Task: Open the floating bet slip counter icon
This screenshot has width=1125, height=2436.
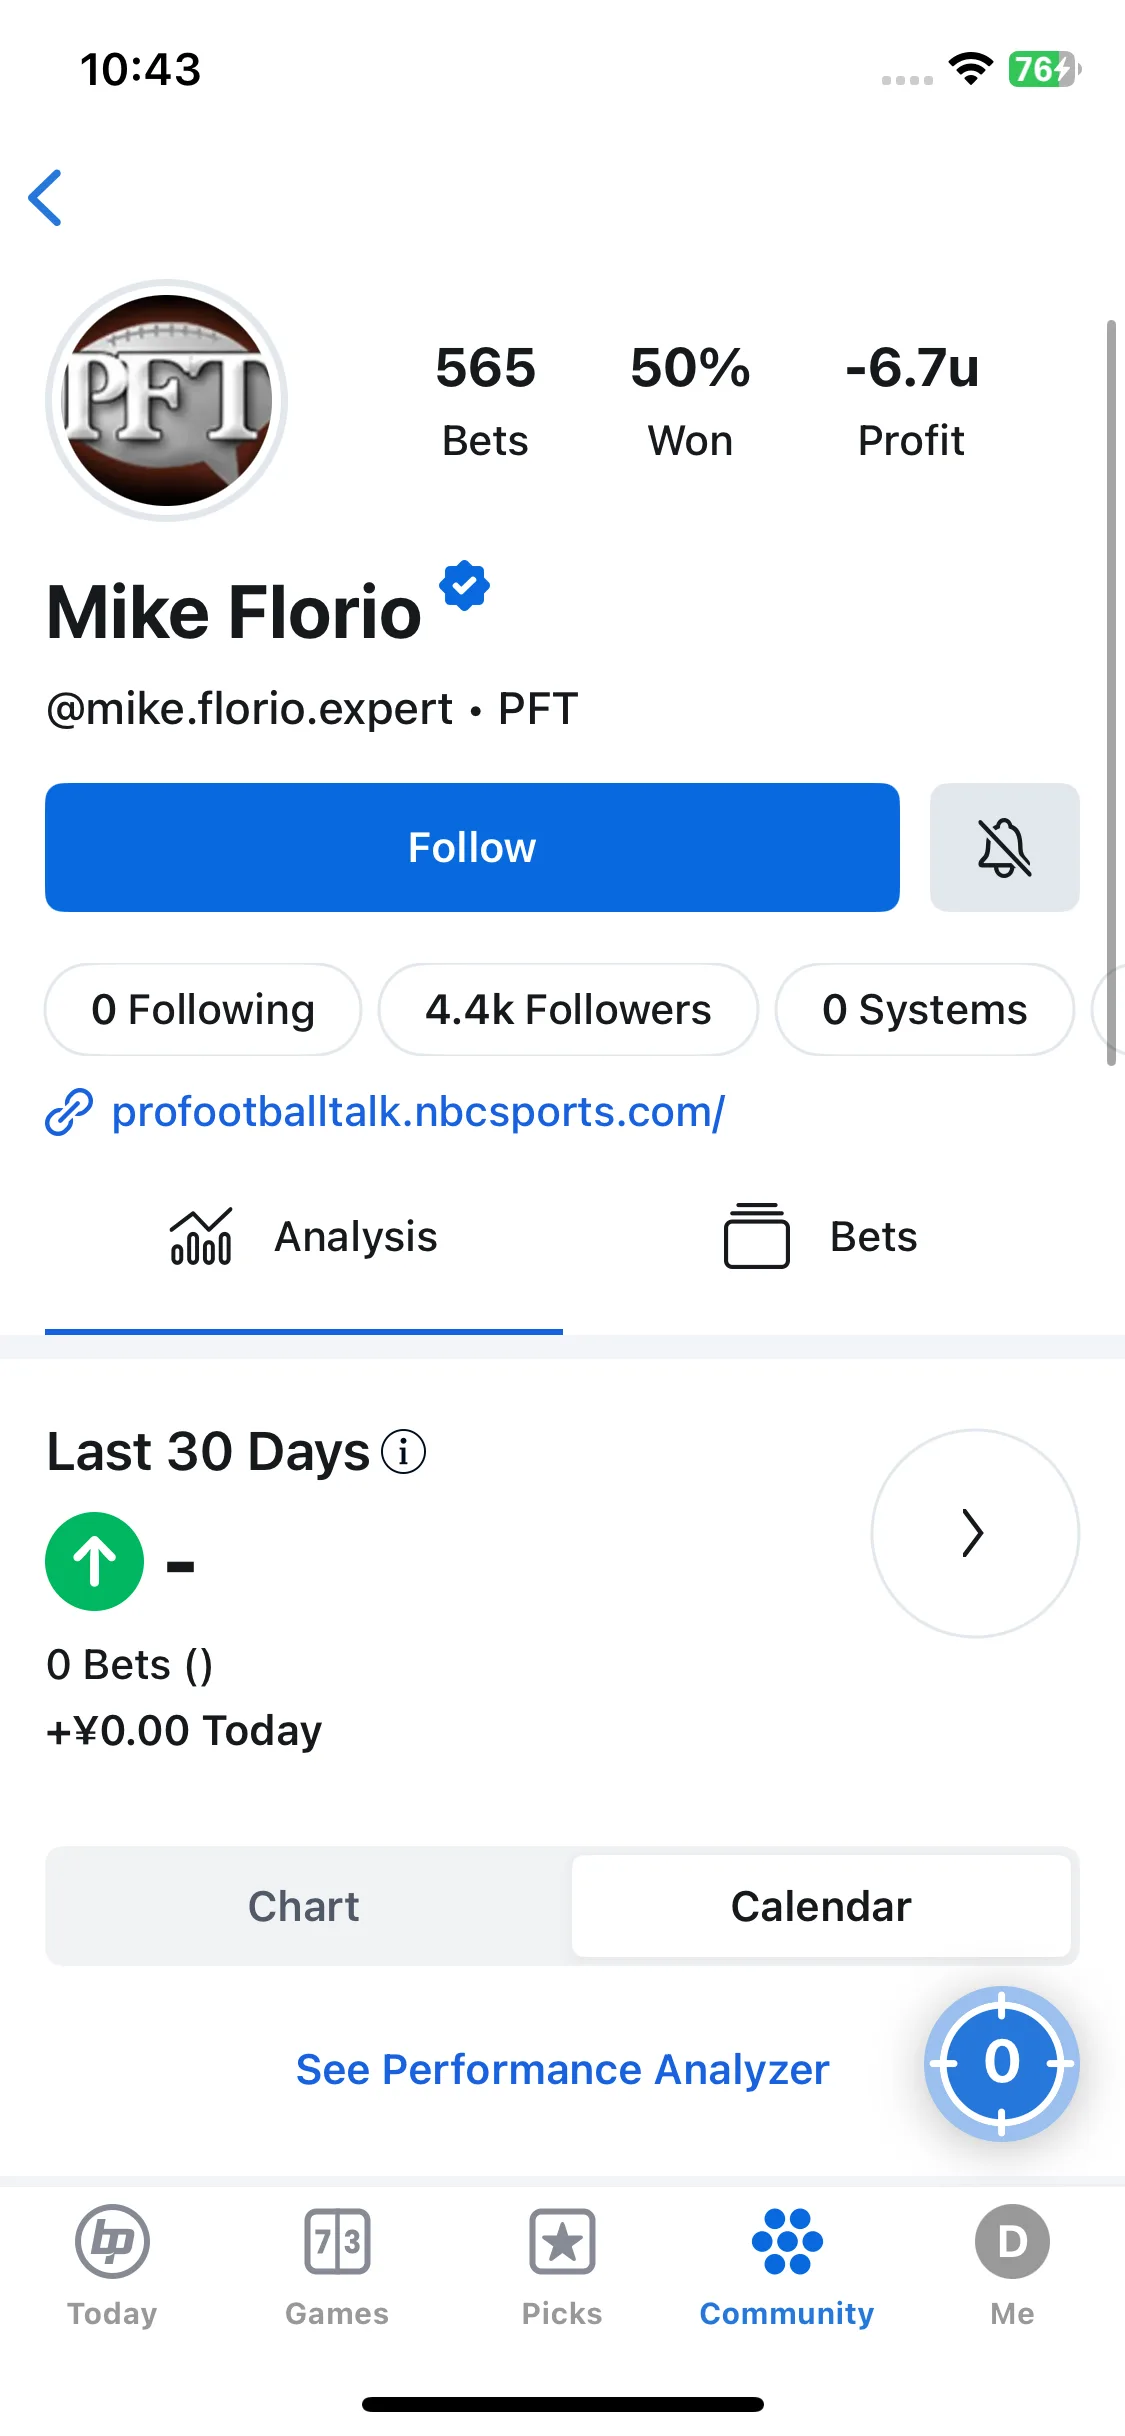Action: 1001,2063
